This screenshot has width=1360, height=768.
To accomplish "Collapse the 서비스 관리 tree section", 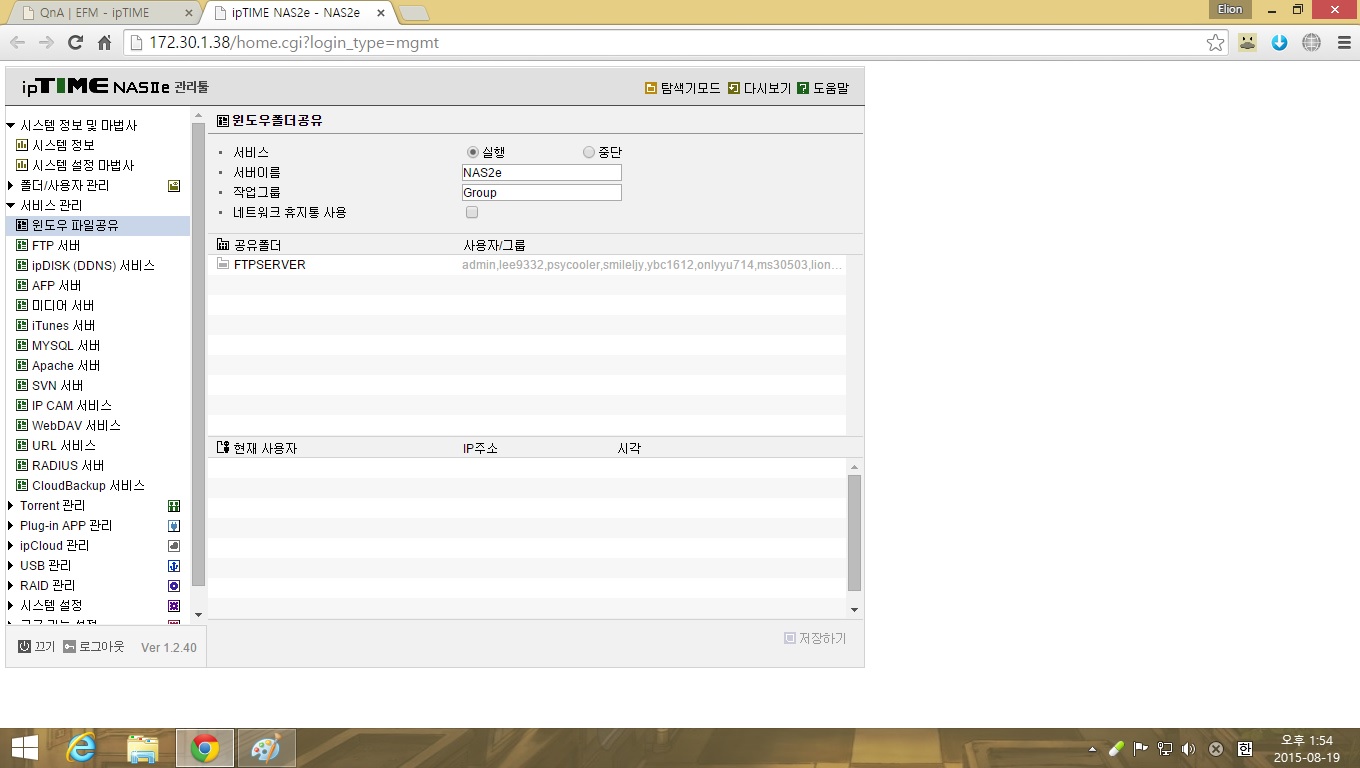I will coord(11,206).
